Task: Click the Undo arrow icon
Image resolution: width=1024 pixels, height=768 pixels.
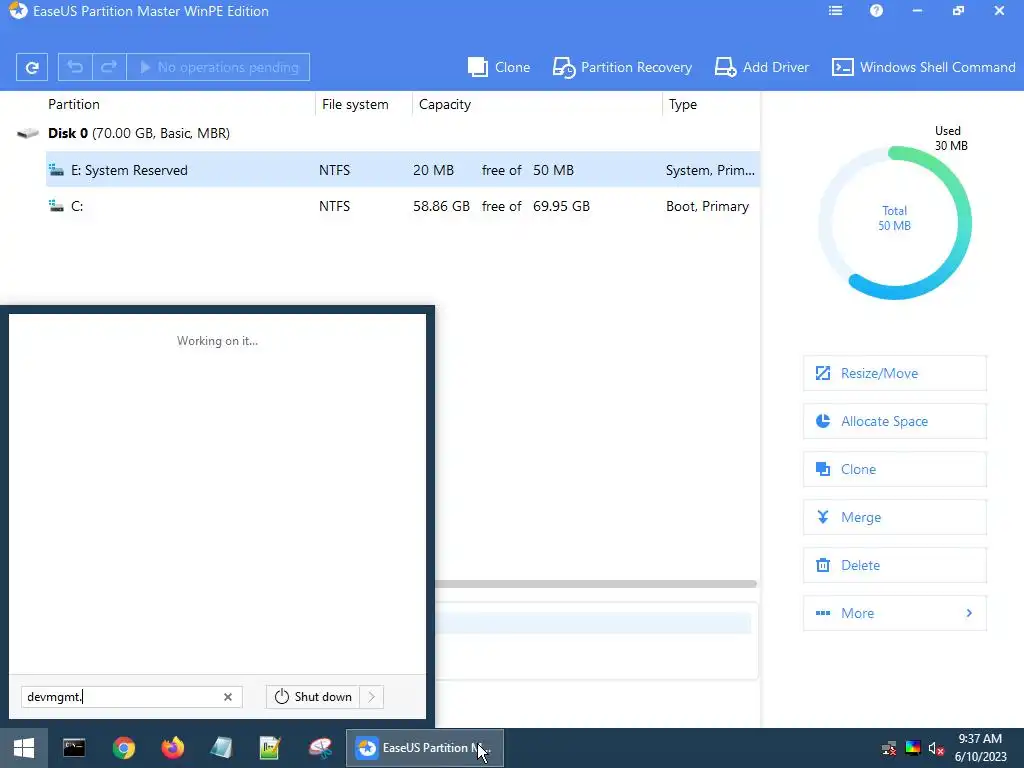Action: click(75, 67)
